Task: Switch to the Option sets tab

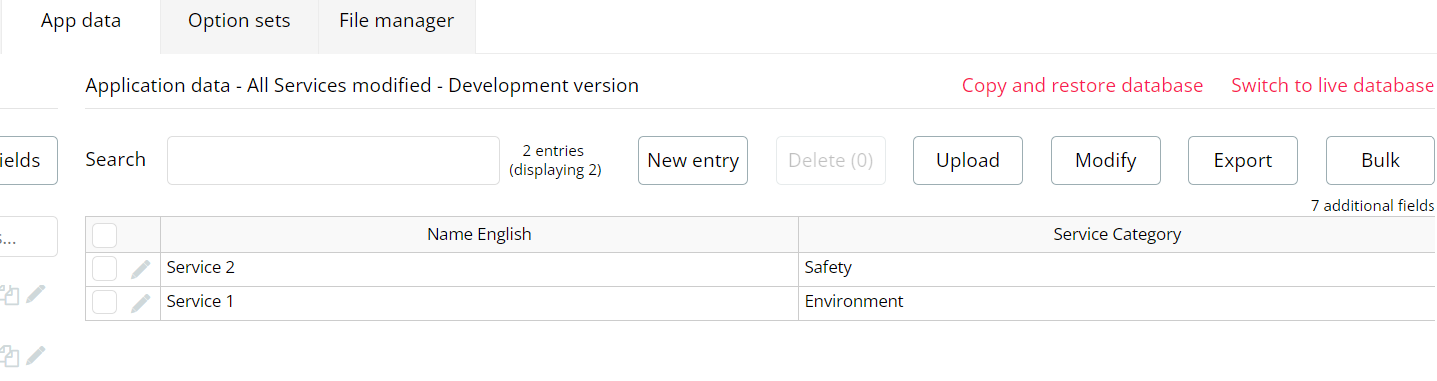Action: coord(239,21)
